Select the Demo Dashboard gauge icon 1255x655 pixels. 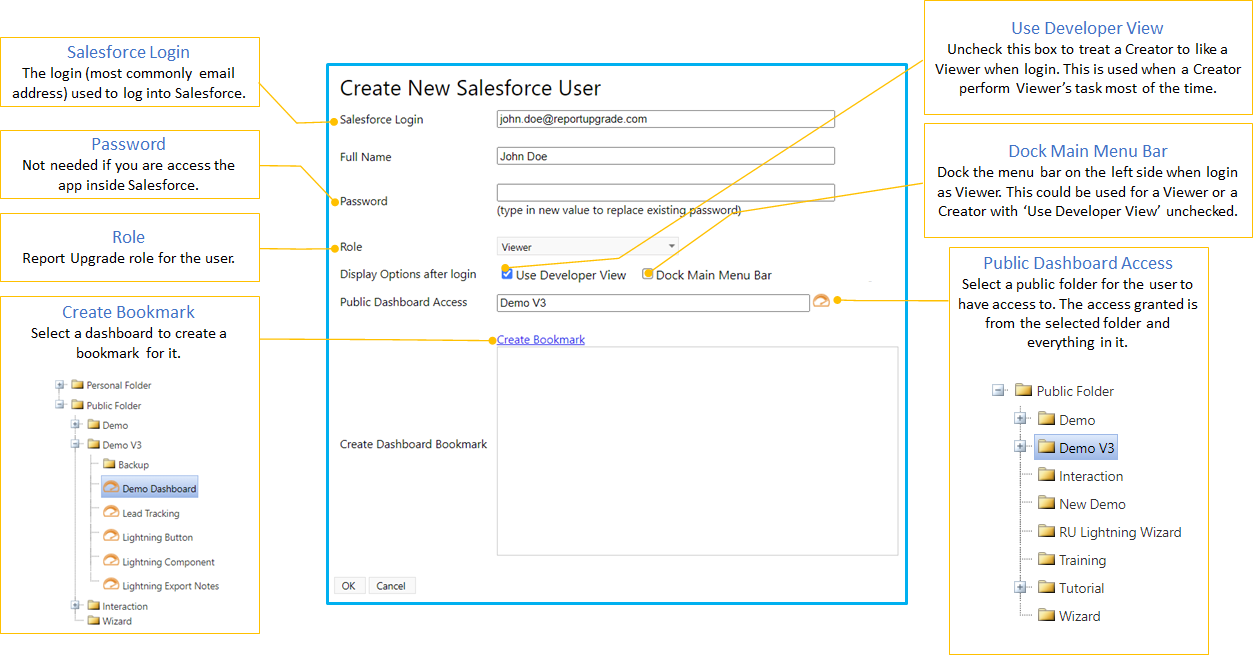111,488
